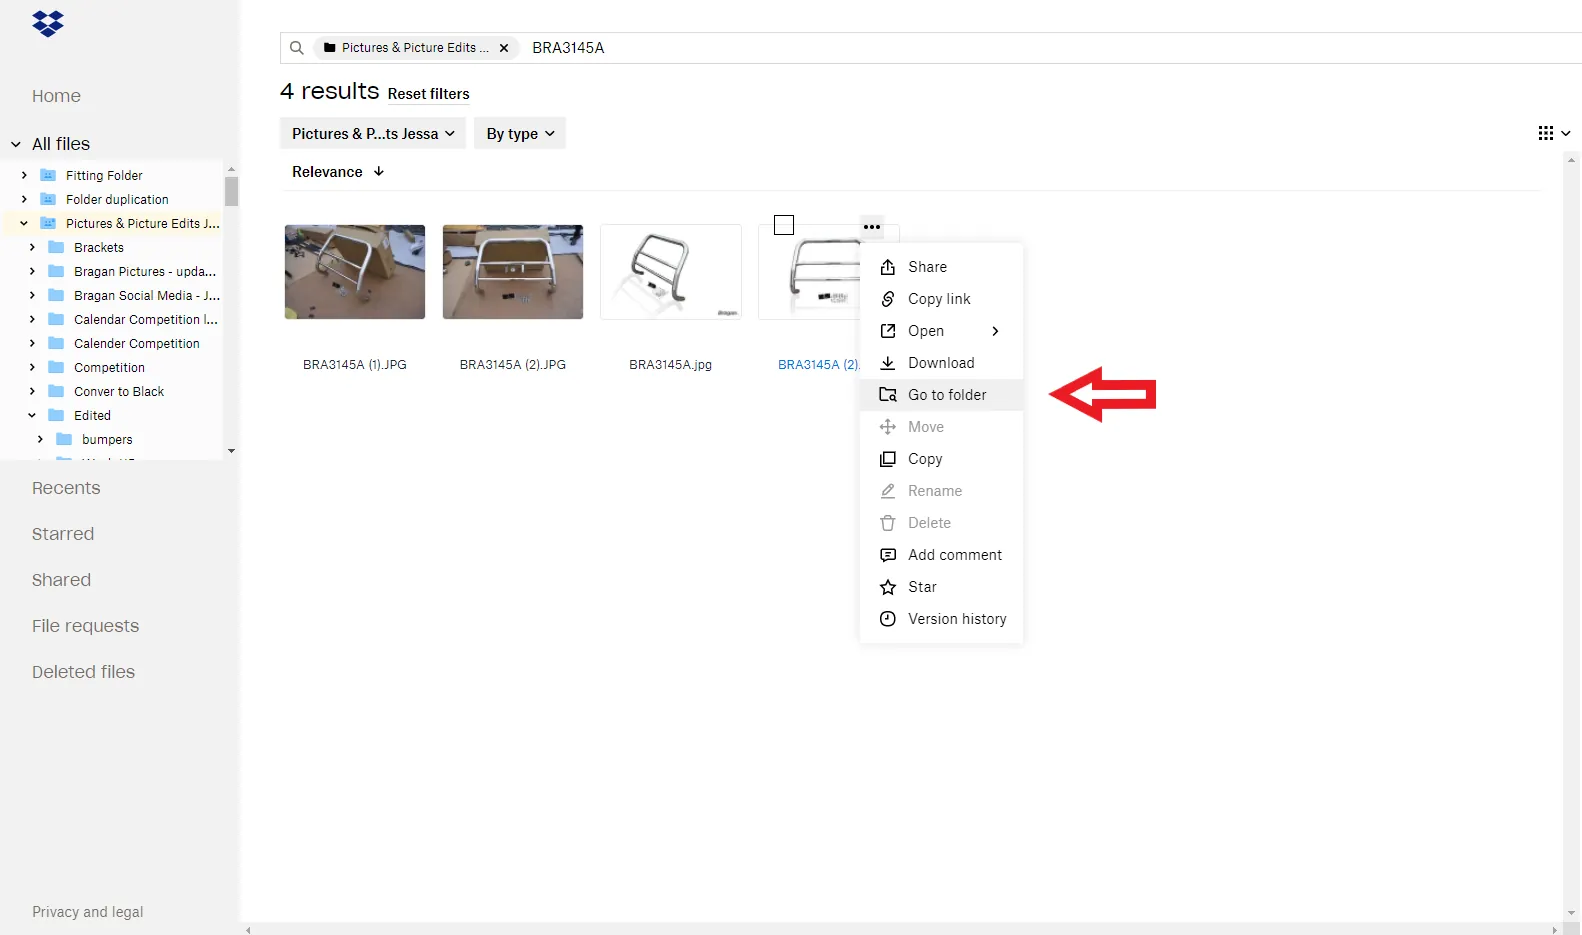1582x935 pixels.
Task: Expand the Folder duplication tree node
Action: [24, 199]
